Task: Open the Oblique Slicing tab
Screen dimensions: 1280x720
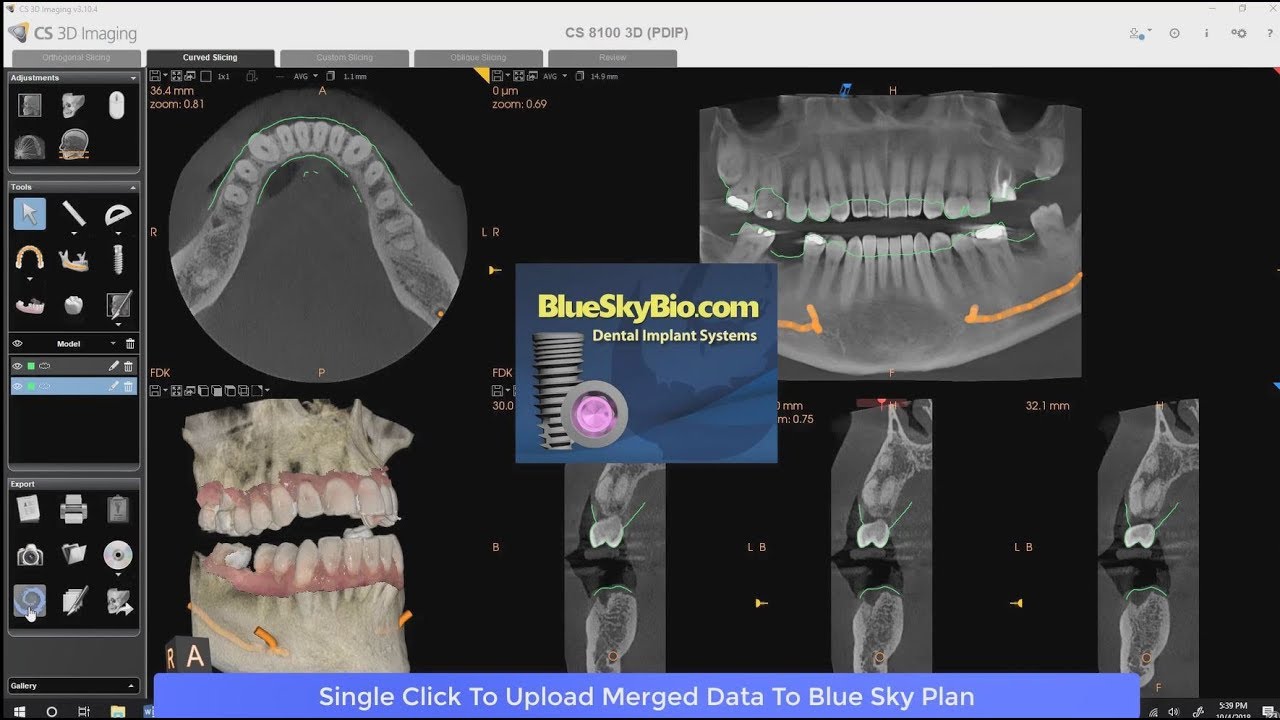Action: coord(478,58)
